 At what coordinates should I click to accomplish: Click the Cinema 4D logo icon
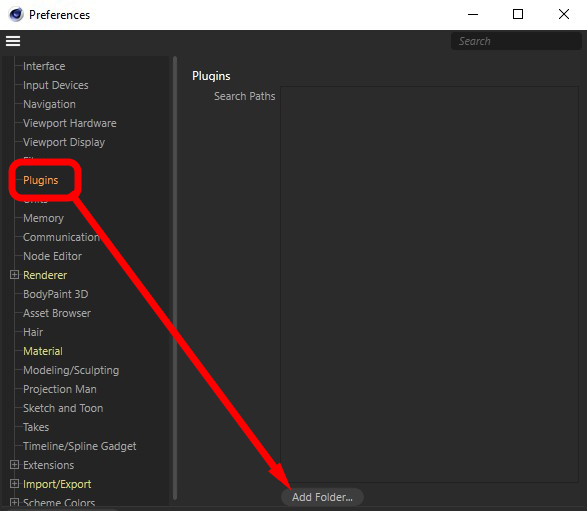pos(16,15)
